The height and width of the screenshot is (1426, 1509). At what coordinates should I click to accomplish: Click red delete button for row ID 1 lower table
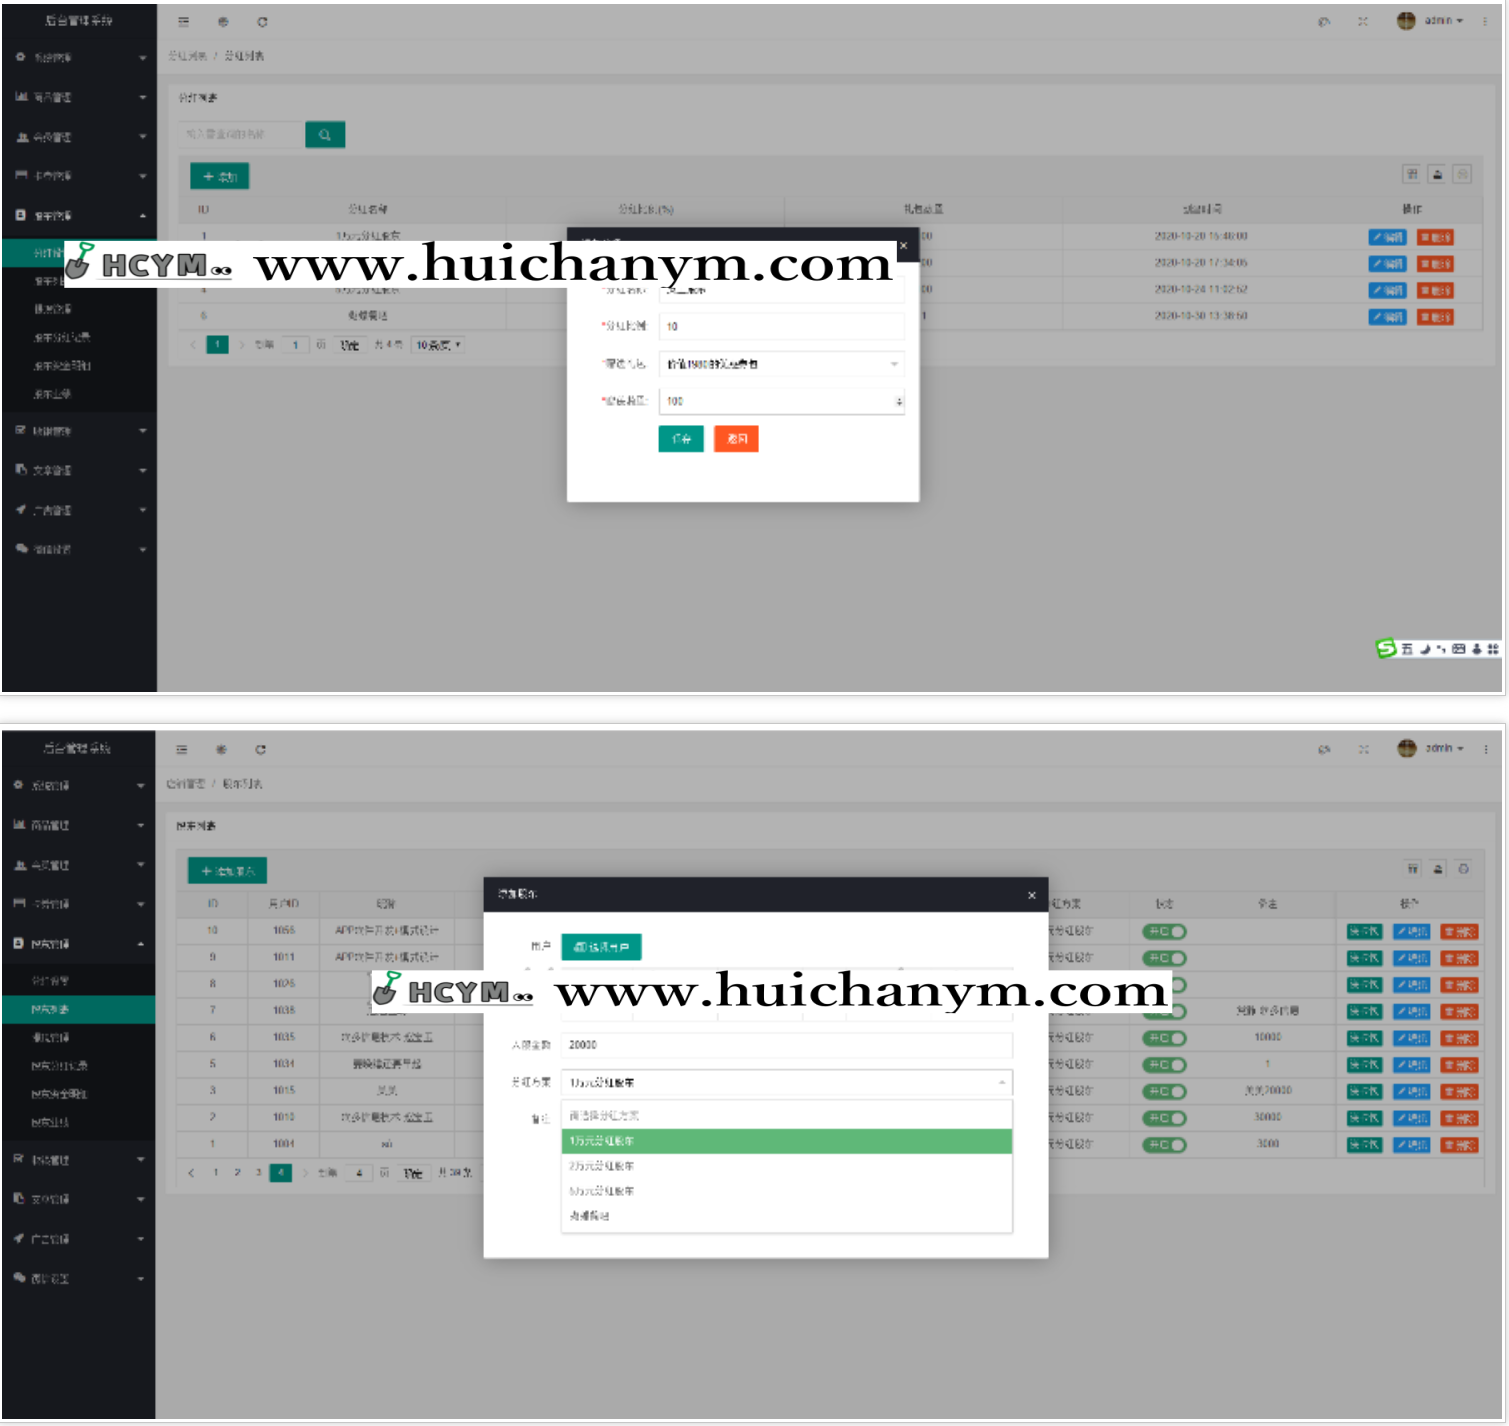pyautogui.click(x=1460, y=1145)
